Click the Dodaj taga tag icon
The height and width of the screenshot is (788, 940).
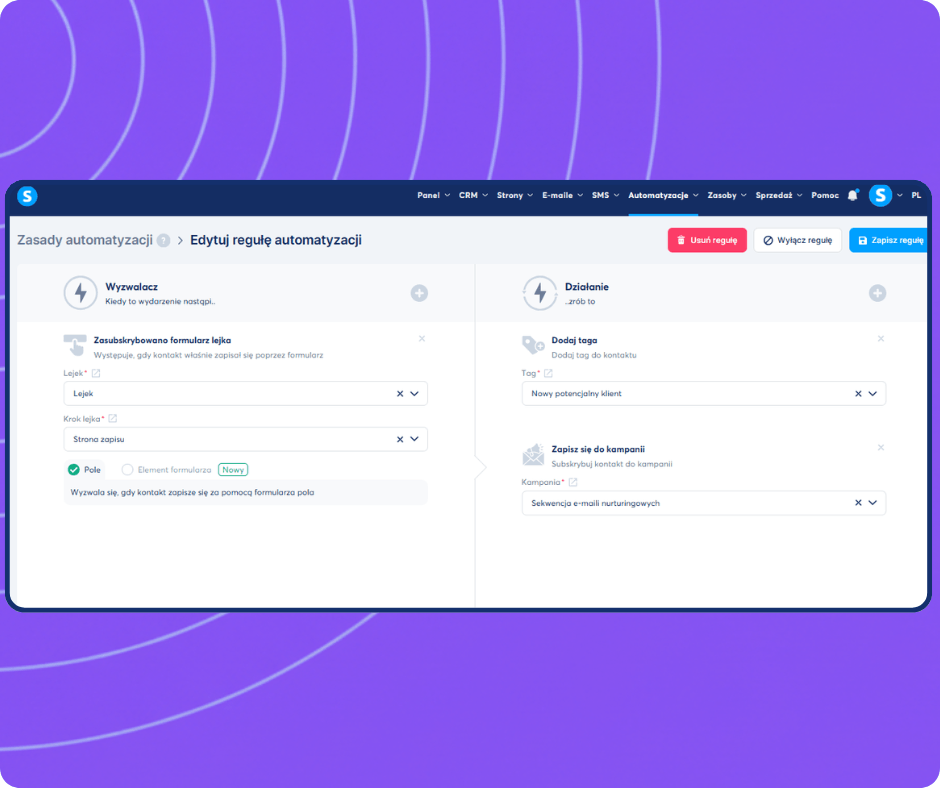point(533,345)
